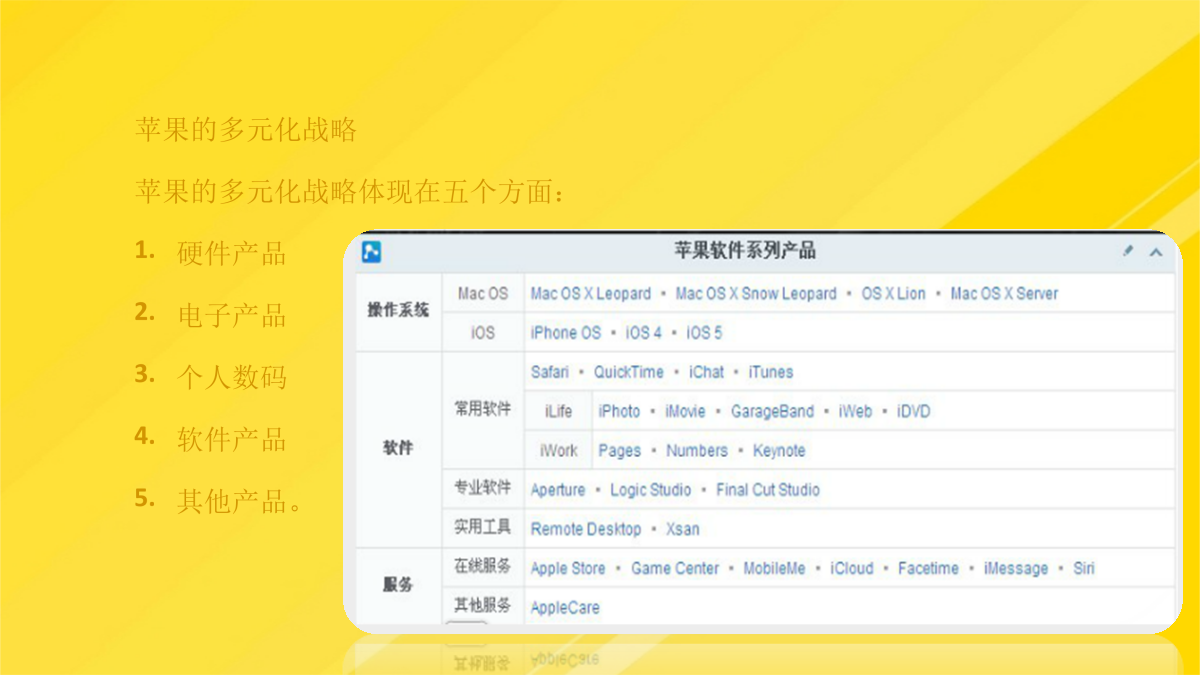This screenshot has height=675, width=1200.
Task: Select the 服务 row header
Action: 398,585
